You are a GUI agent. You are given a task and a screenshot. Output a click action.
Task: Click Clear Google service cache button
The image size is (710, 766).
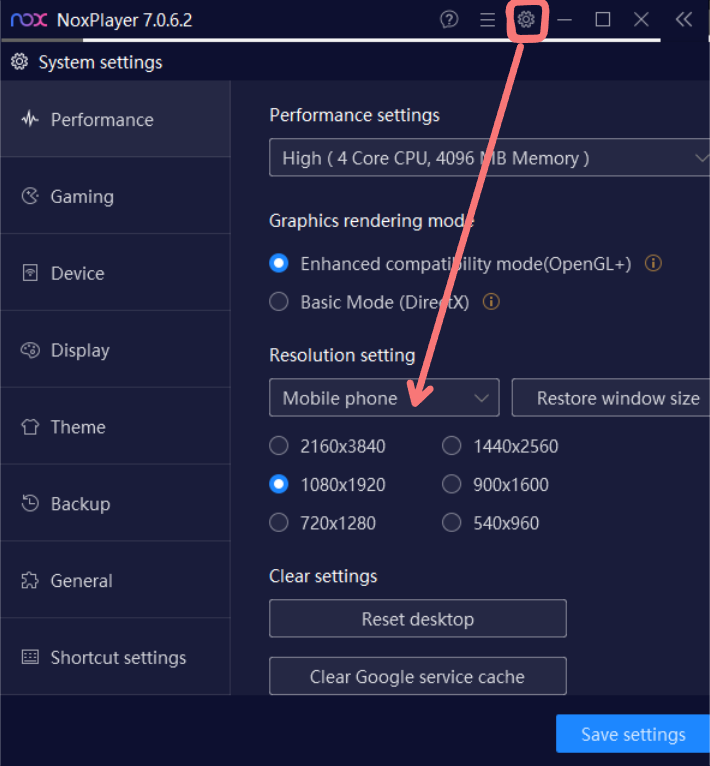coord(417,677)
